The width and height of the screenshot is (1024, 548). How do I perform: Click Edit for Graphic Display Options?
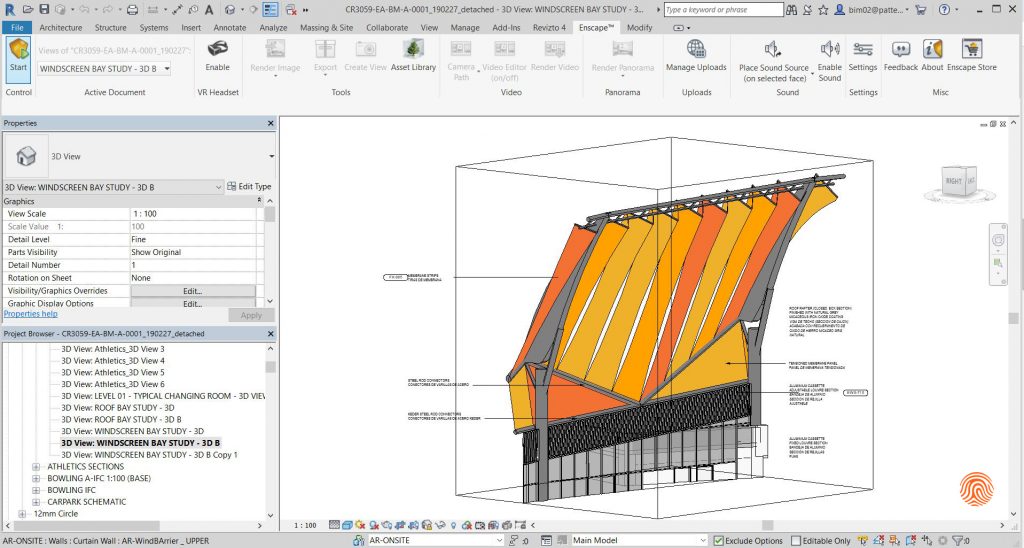point(193,304)
